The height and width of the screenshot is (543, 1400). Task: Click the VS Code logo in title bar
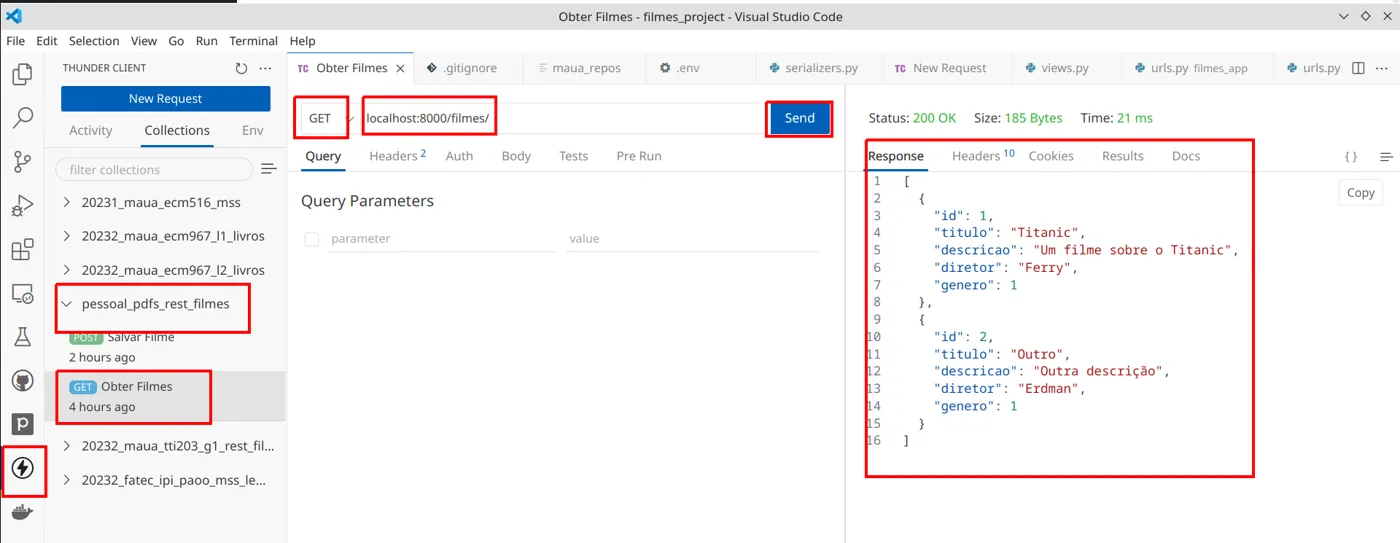click(x=14, y=16)
